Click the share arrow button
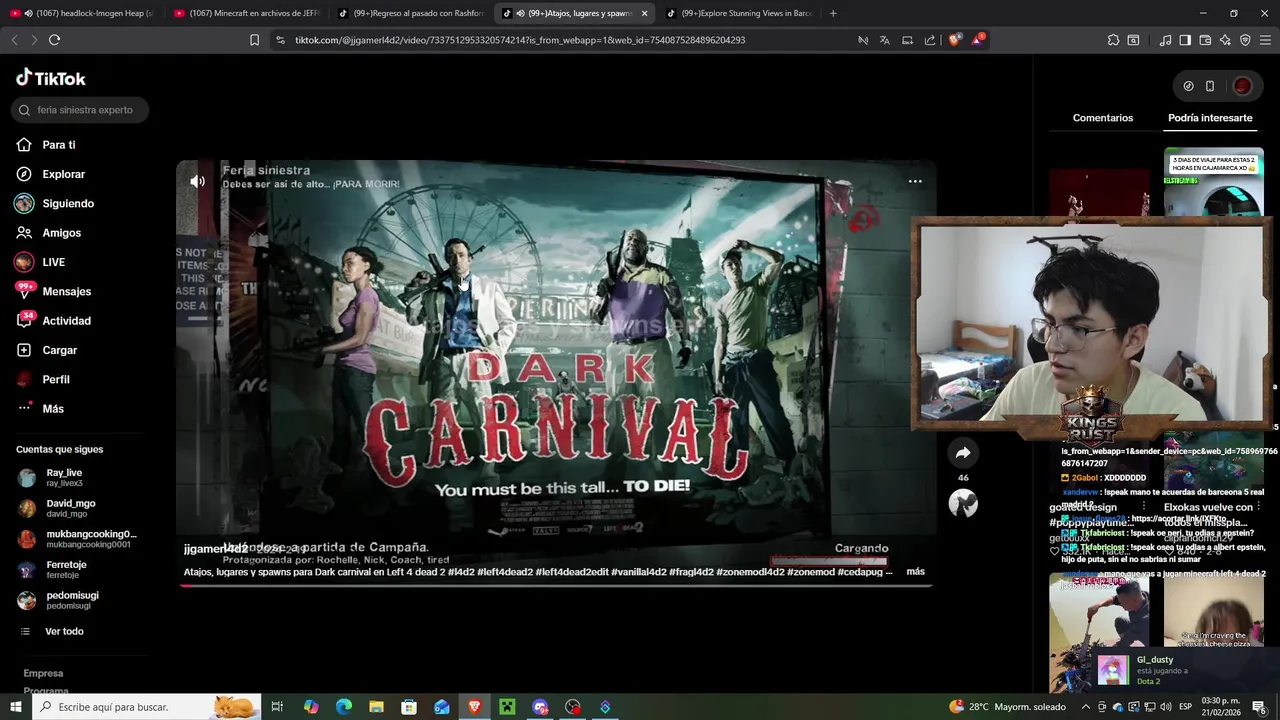The width and height of the screenshot is (1280, 720). pyautogui.click(x=963, y=453)
